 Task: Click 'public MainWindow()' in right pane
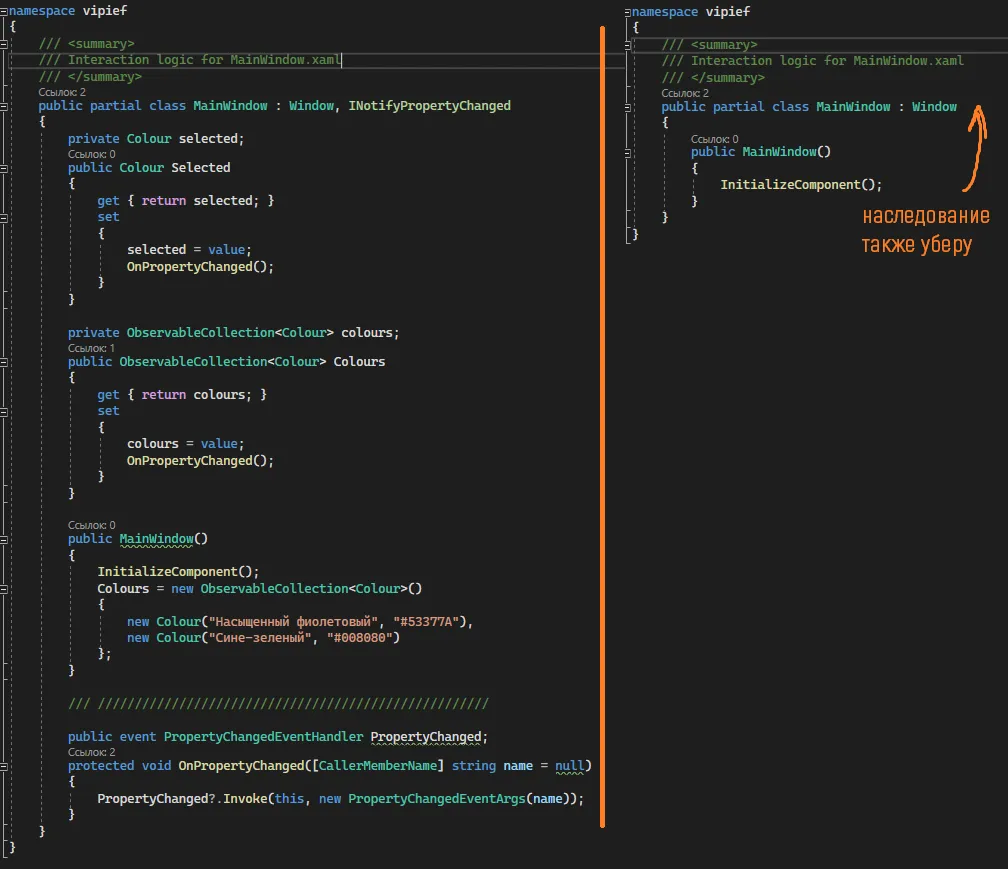click(x=761, y=152)
